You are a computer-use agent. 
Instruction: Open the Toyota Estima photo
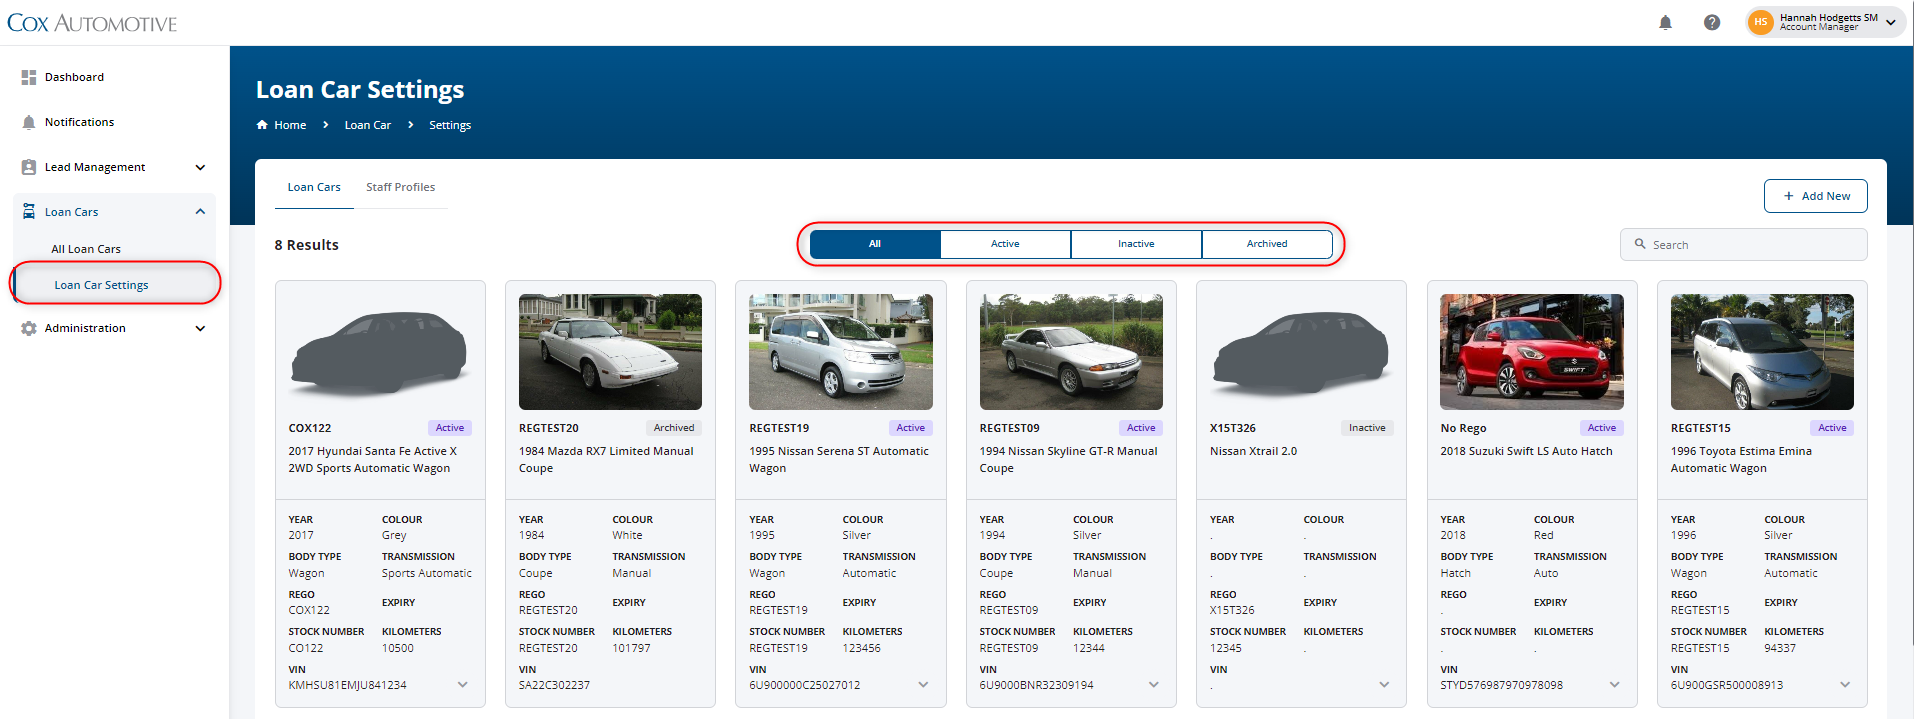pos(1762,352)
